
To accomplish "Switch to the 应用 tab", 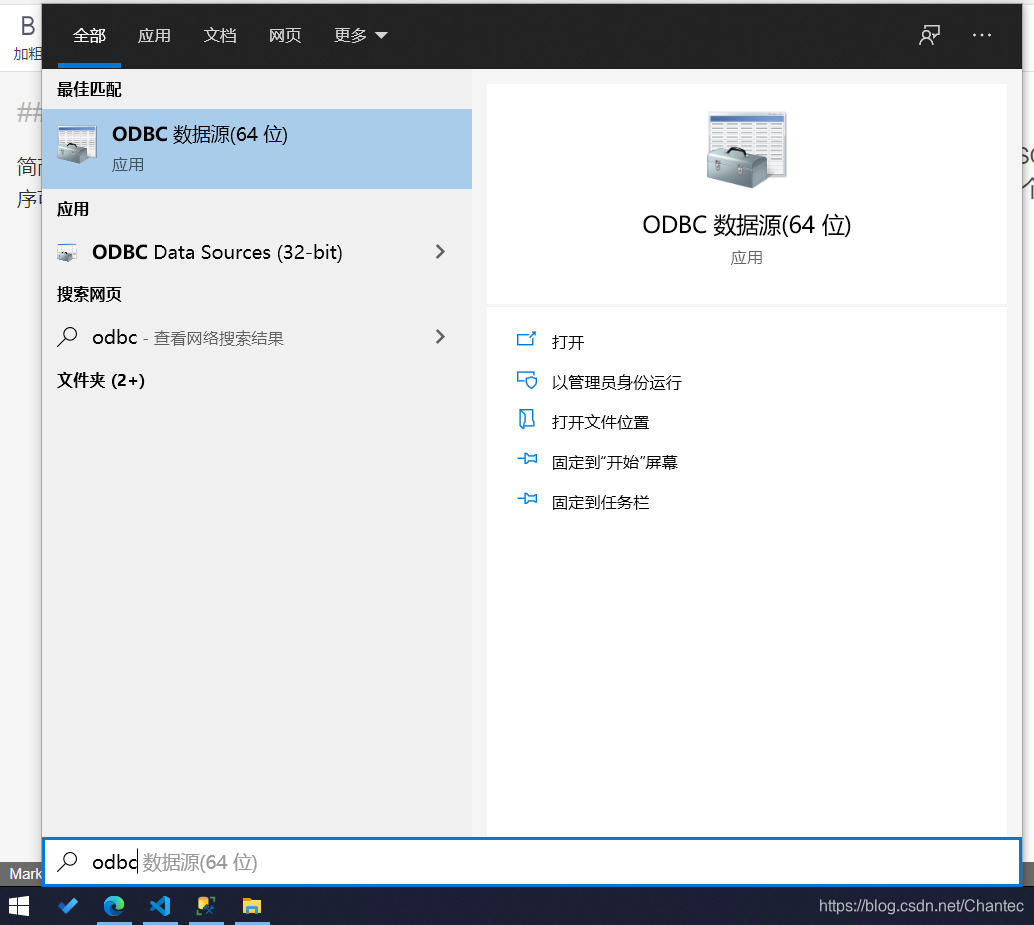I will click(x=154, y=35).
